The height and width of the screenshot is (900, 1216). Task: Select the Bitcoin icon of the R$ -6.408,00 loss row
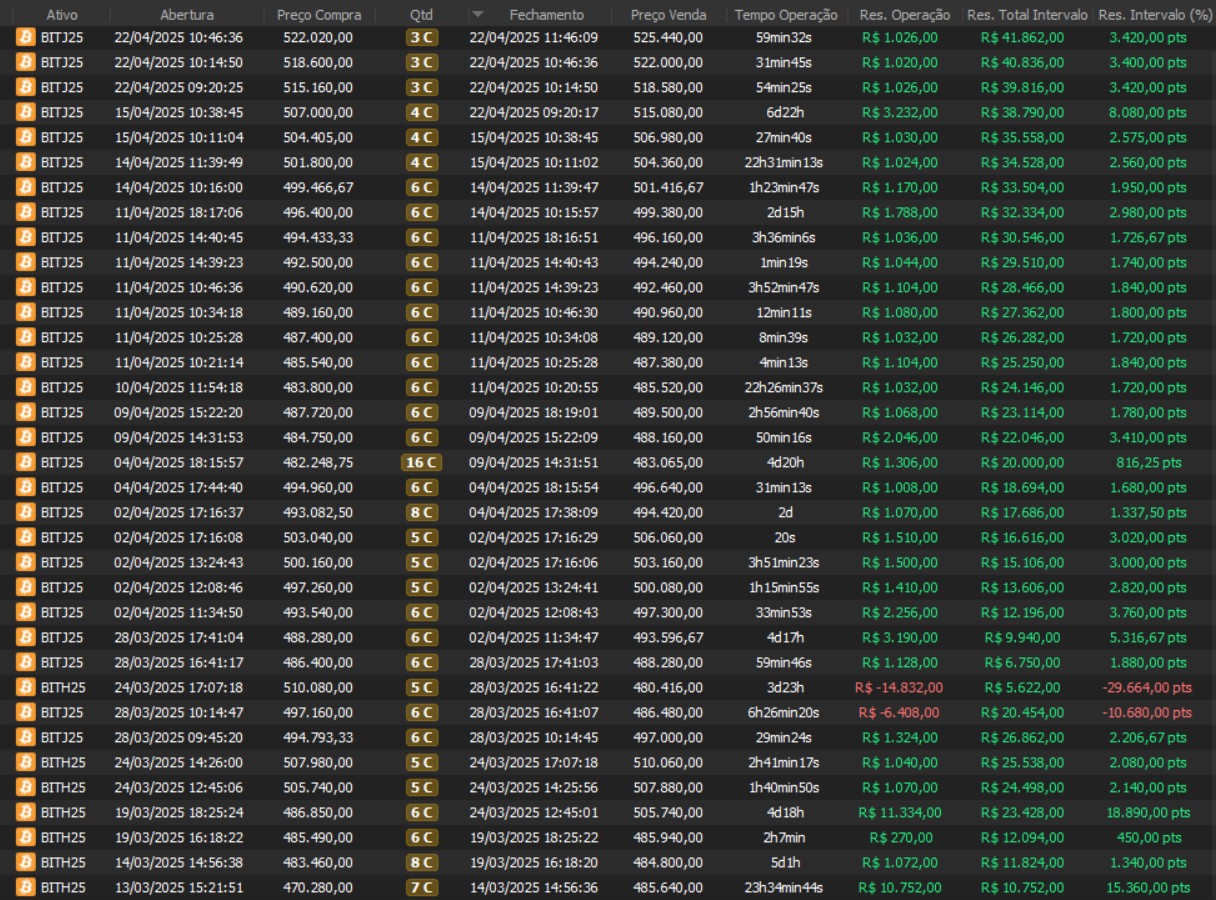click(25, 712)
